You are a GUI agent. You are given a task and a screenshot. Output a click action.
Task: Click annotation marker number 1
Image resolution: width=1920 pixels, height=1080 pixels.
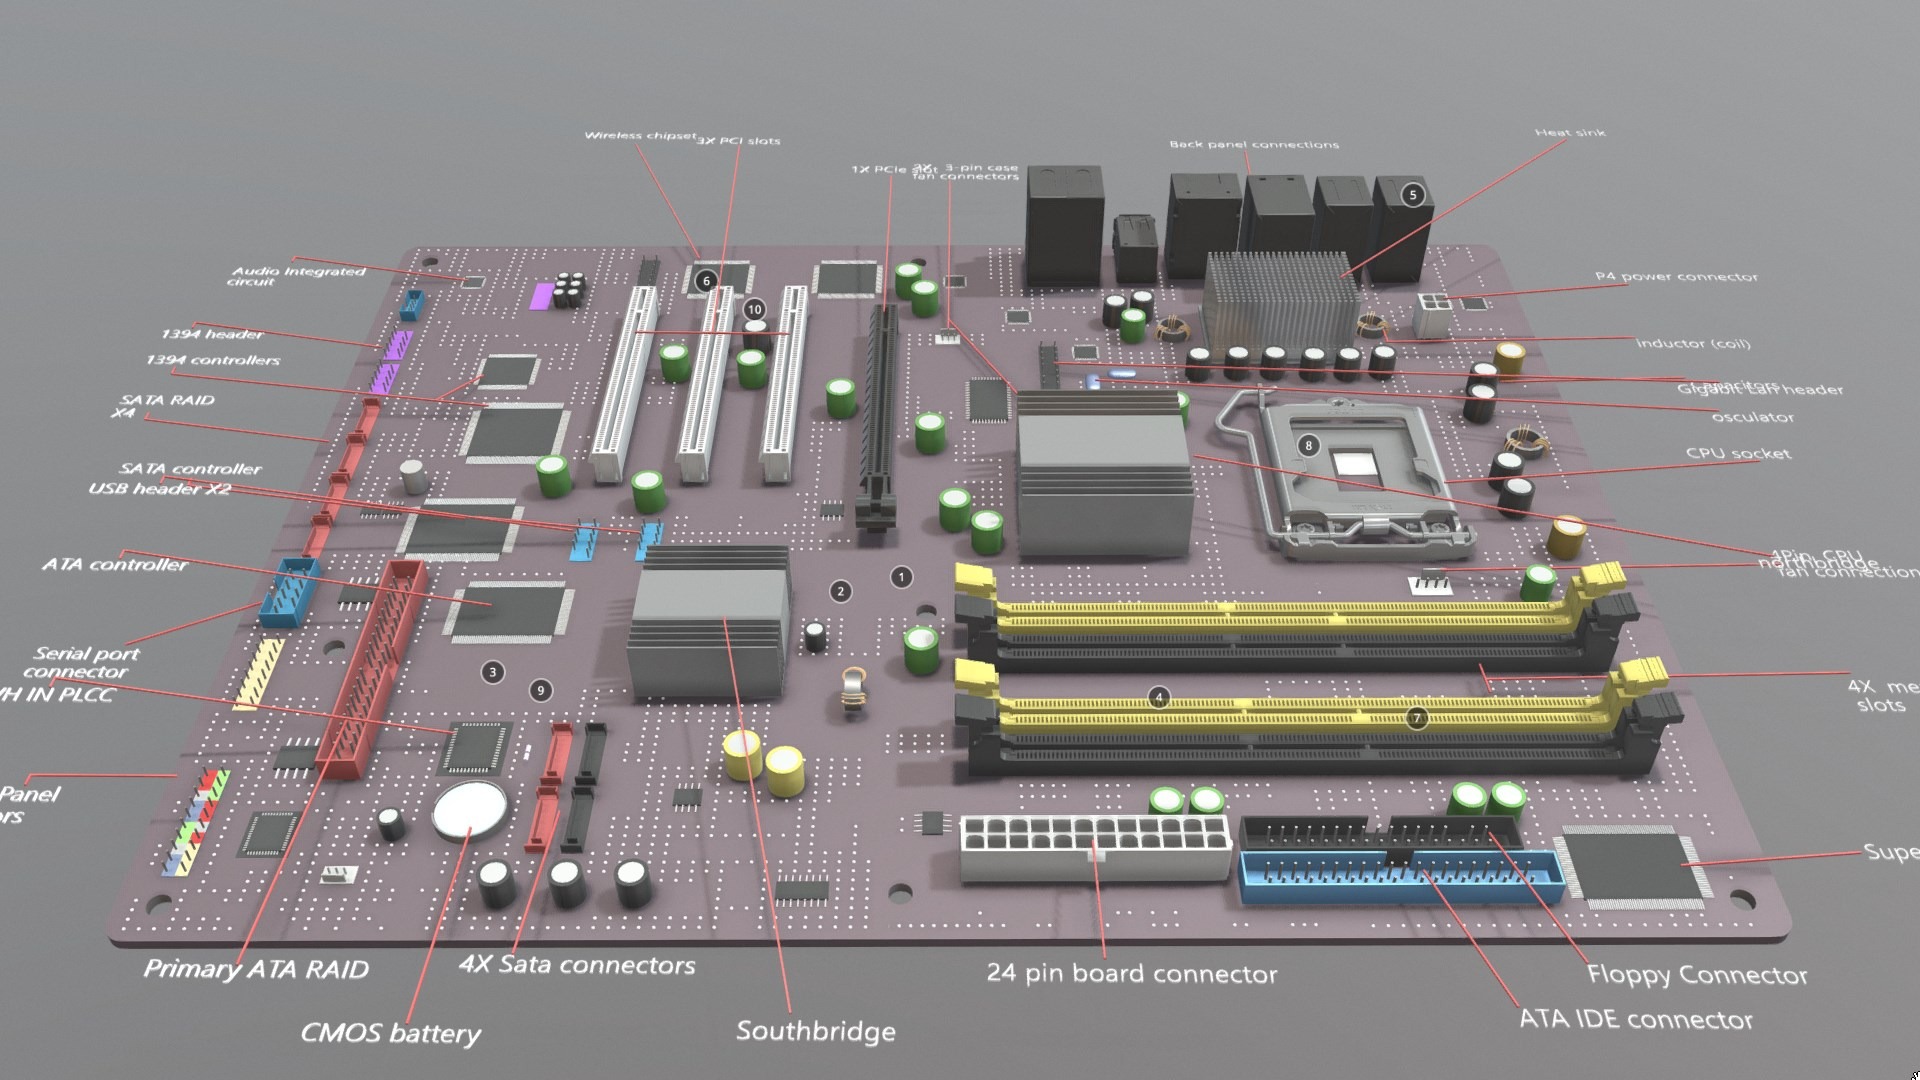[901, 577]
